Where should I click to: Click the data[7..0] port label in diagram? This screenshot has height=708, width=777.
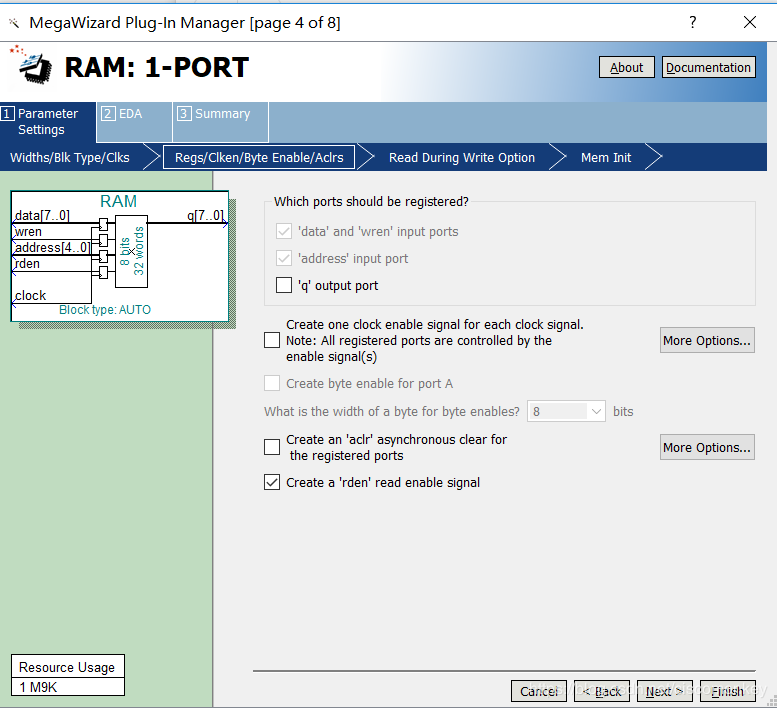point(42,216)
